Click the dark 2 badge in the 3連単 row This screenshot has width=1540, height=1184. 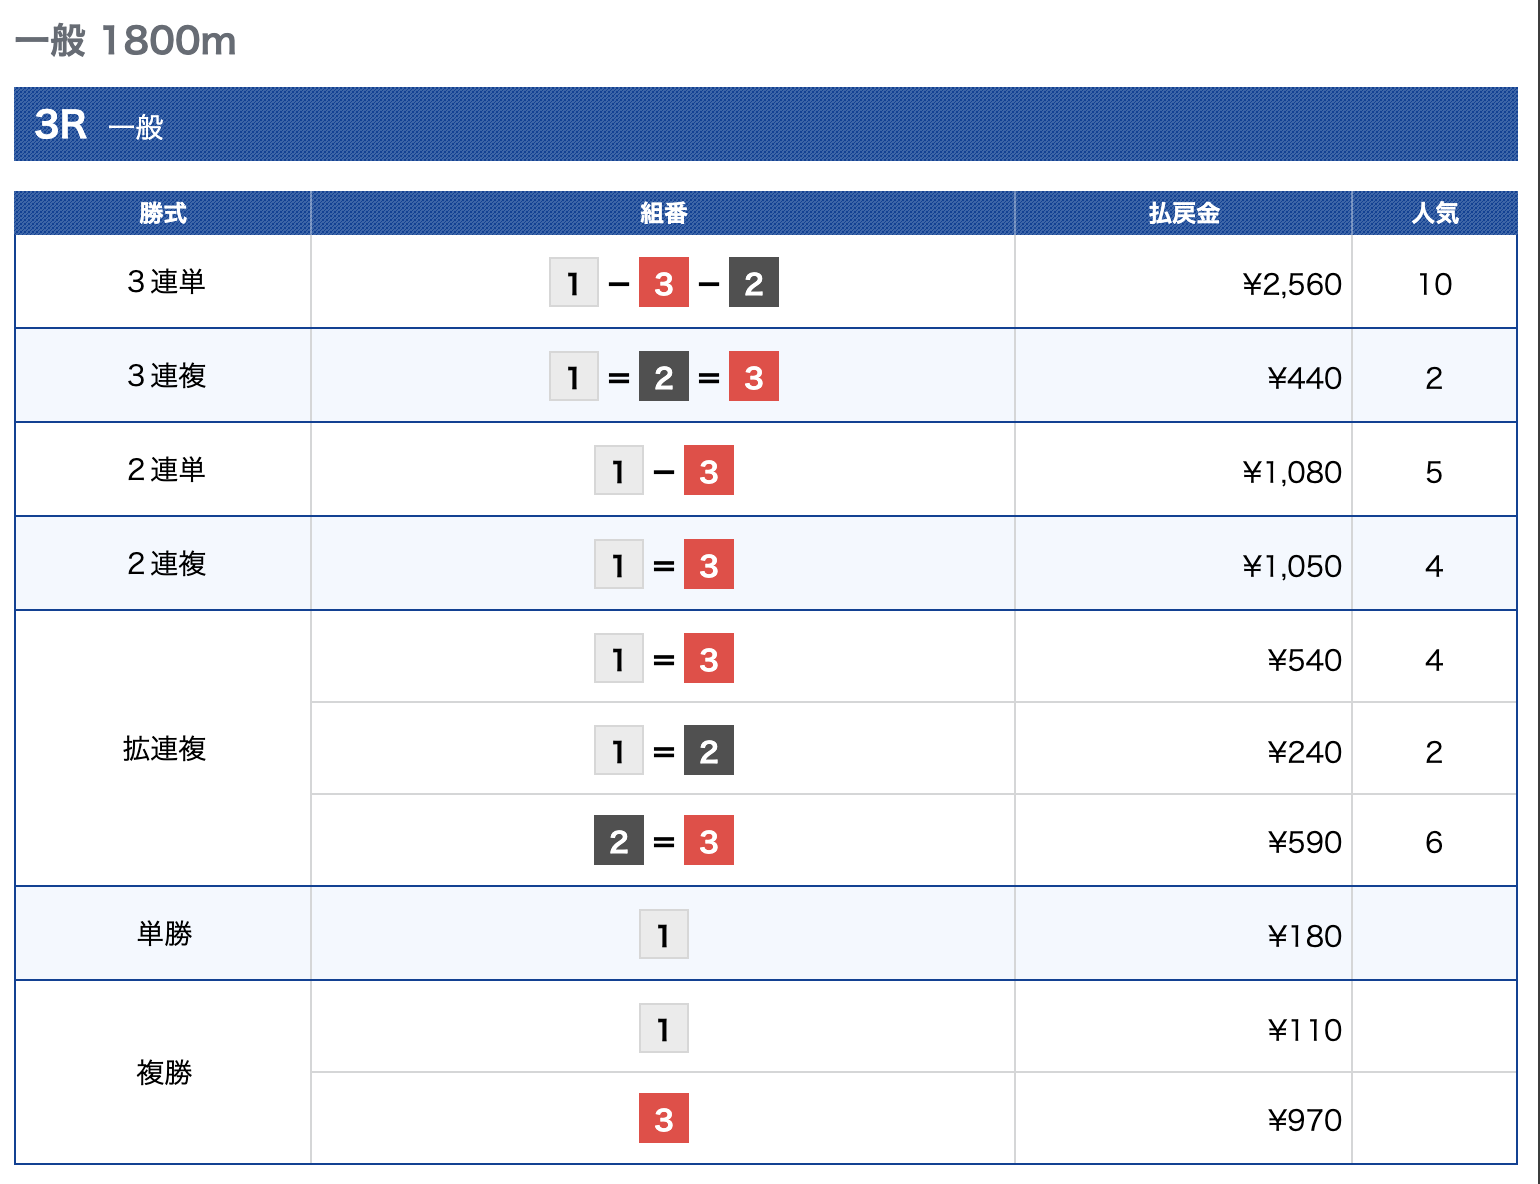(x=754, y=283)
